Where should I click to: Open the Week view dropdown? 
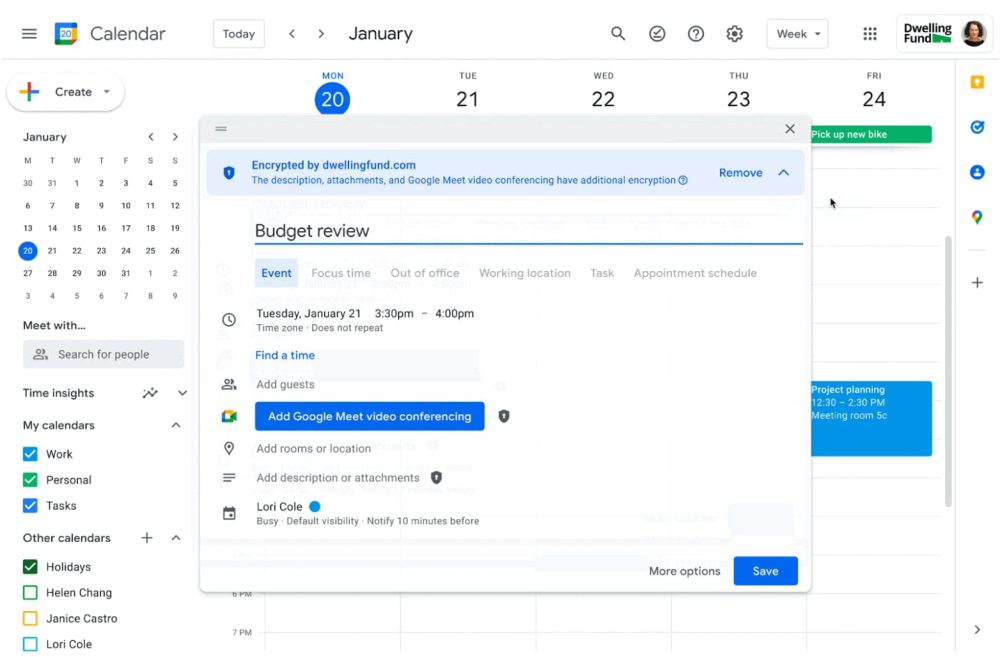click(x=797, y=34)
